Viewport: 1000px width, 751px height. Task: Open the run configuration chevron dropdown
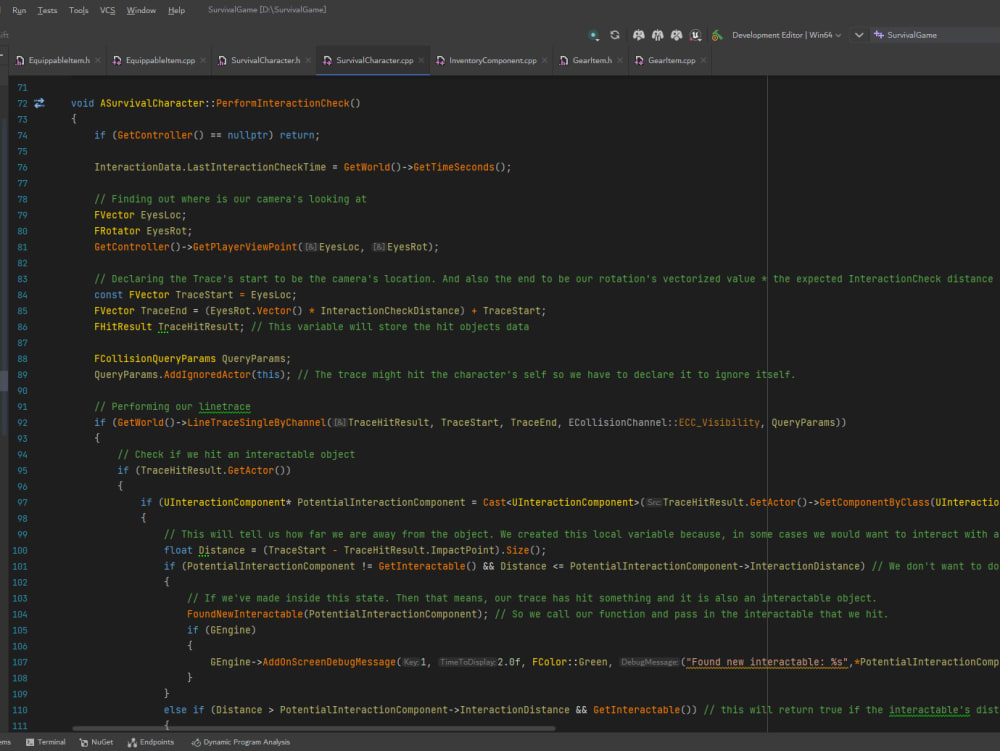click(858, 35)
